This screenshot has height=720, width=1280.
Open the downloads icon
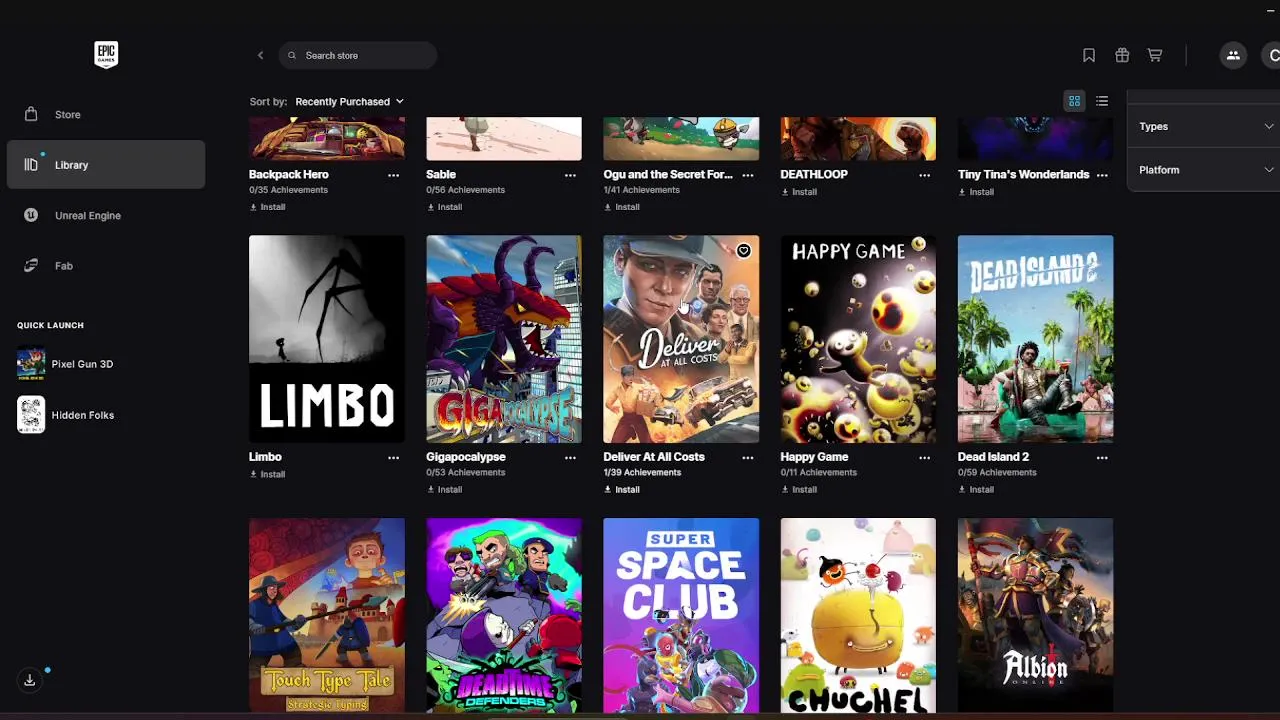pyautogui.click(x=30, y=680)
